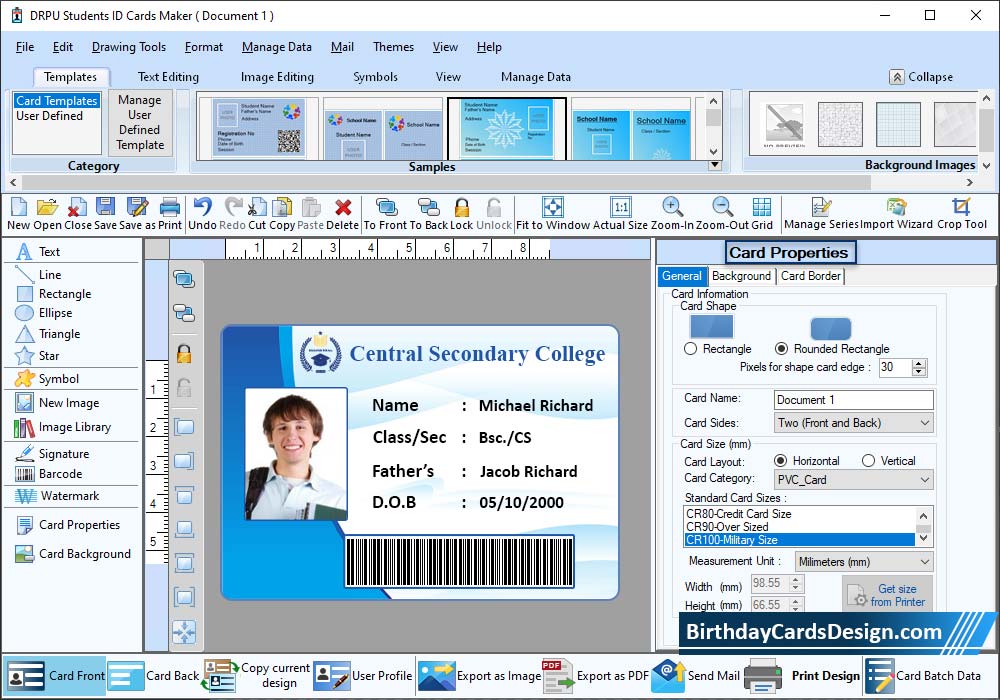
Task: Switch to the Image Editing ribbon tab
Action: pos(277,77)
